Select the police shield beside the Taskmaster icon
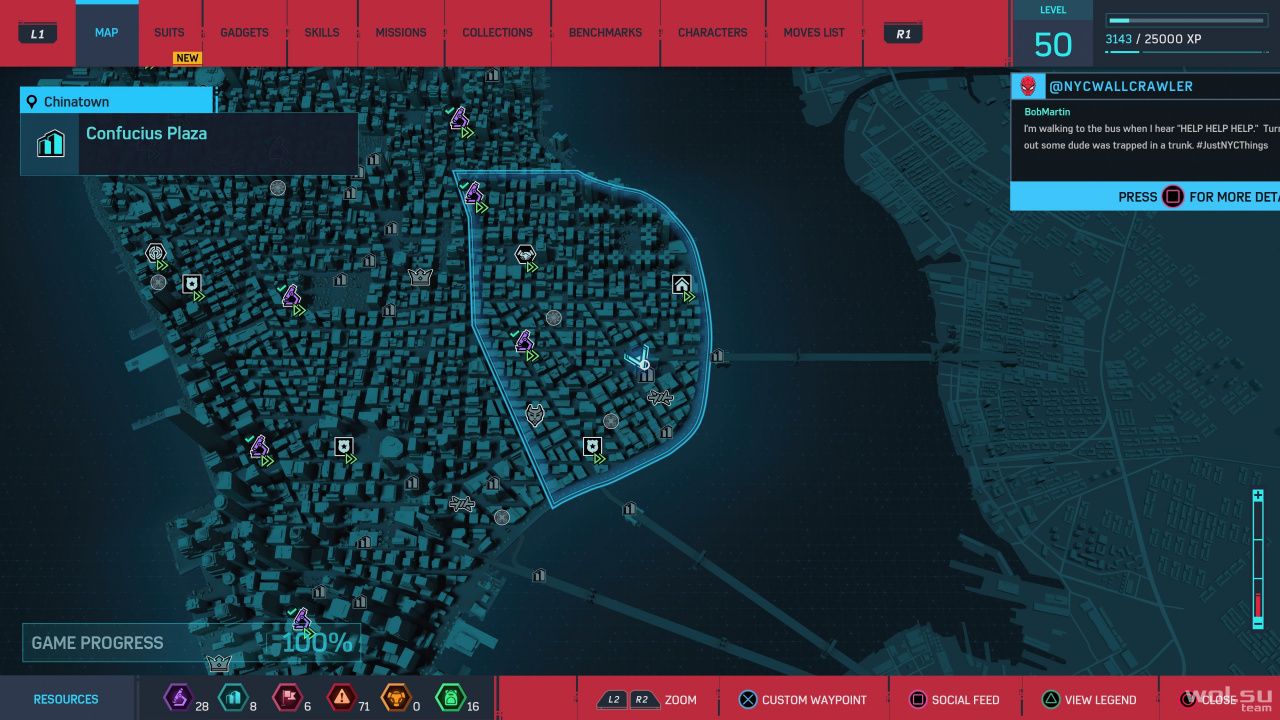The image size is (1280, 720). (192, 284)
